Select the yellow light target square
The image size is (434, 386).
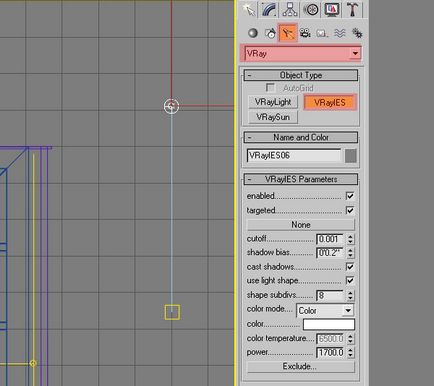[172, 312]
